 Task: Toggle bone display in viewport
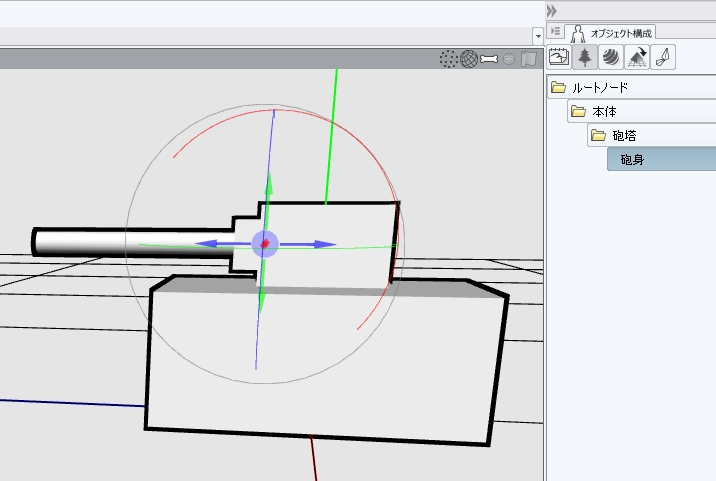pos(489,59)
